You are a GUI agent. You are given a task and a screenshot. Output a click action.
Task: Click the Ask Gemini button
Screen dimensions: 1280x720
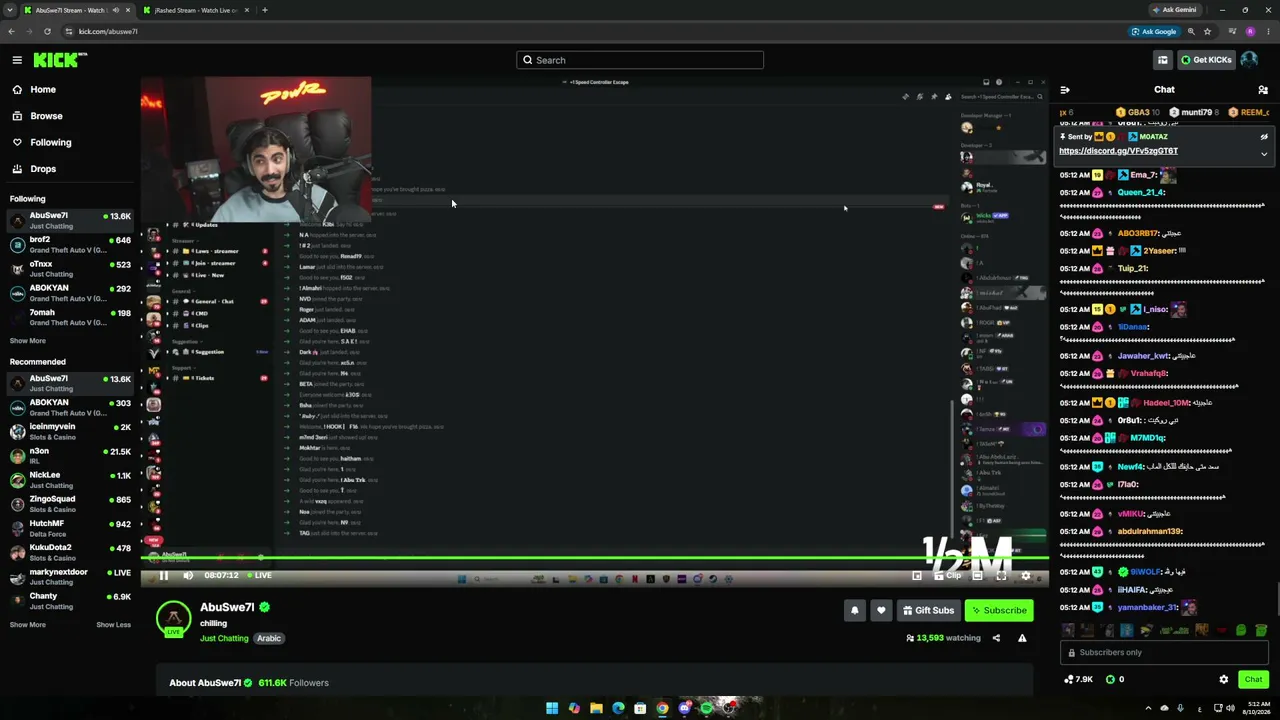(1174, 10)
